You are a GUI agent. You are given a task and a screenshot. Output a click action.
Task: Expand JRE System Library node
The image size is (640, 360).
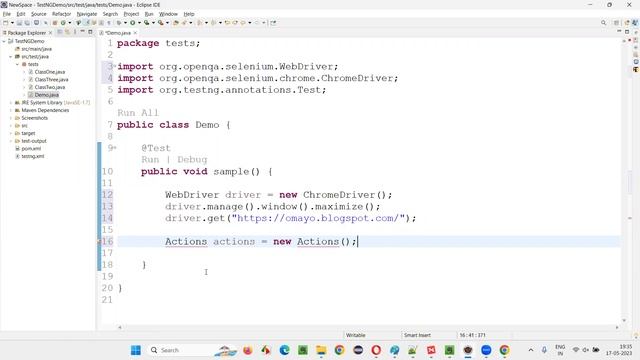point(11,103)
